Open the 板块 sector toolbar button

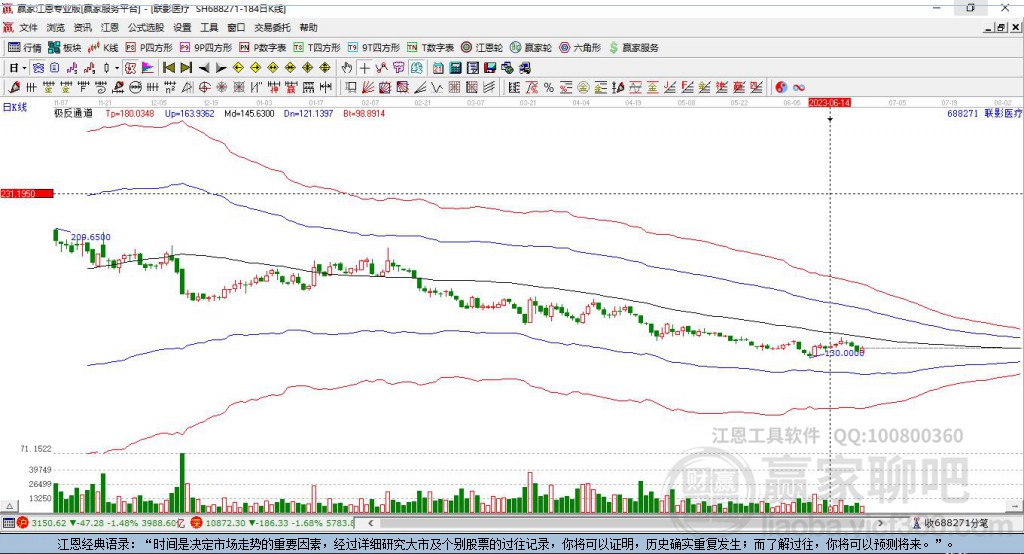[x=64, y=48]
